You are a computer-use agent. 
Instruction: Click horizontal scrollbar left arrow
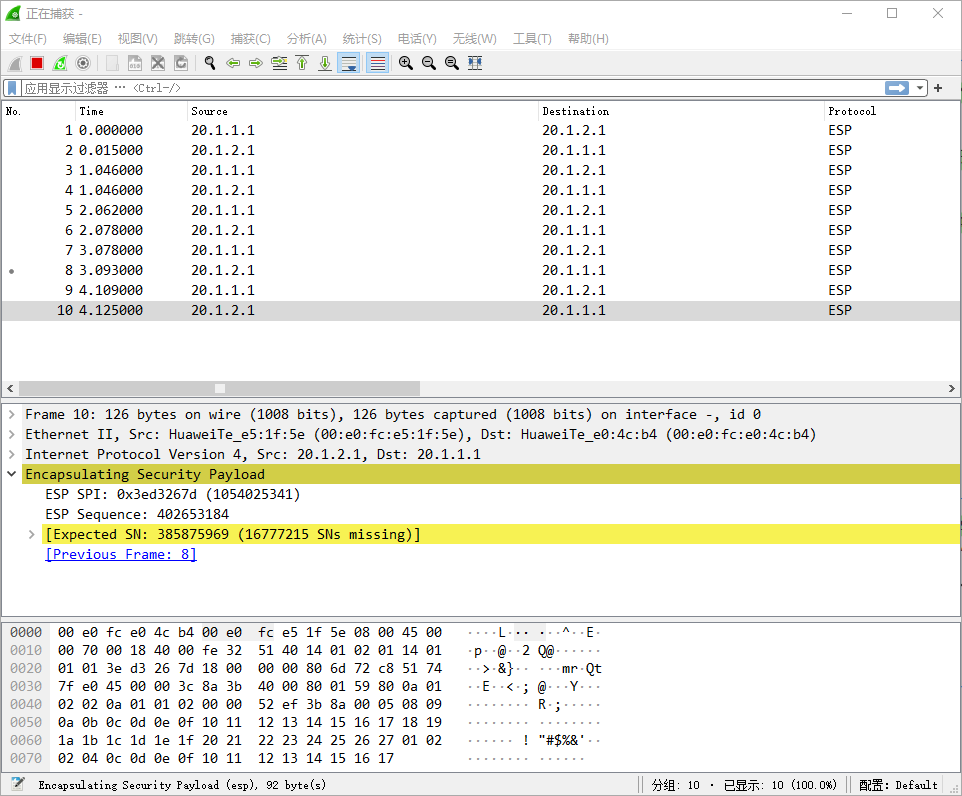pos(10,388)
